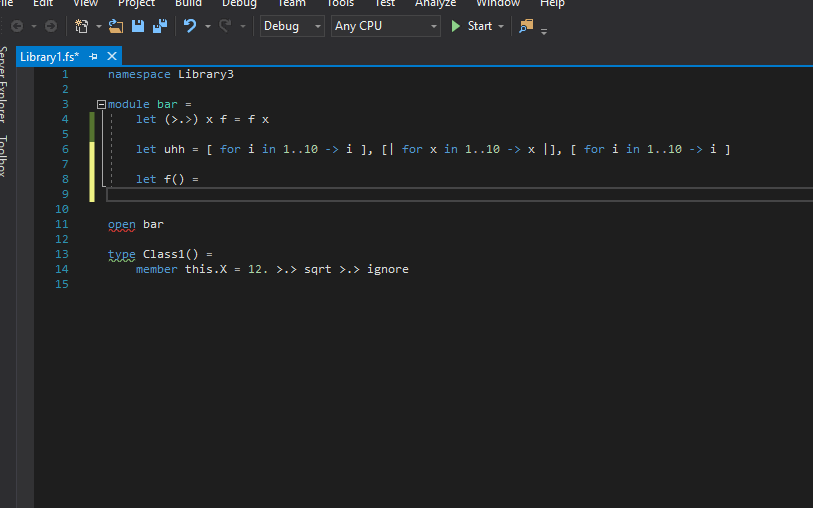This screenshot has height=508, width=813.
Task: Click the Find in Files icon
Action: [526, 26]
